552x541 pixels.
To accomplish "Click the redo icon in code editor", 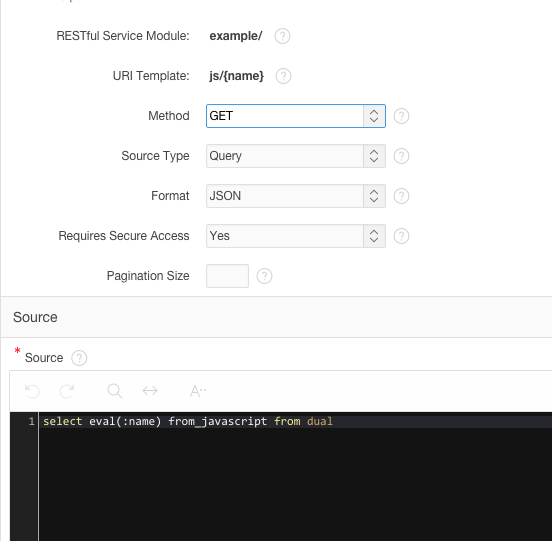I will pos(67,391).
